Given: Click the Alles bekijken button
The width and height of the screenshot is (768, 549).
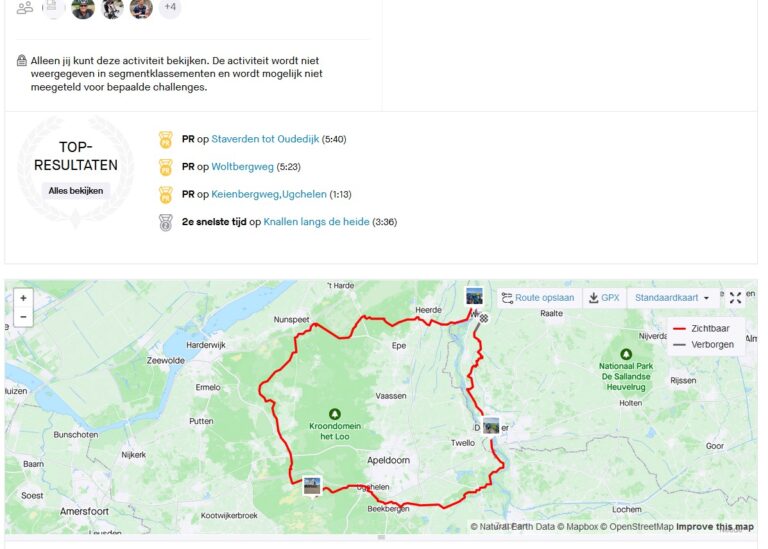Looking at the screenshot, I should click(x=75, y=191).
